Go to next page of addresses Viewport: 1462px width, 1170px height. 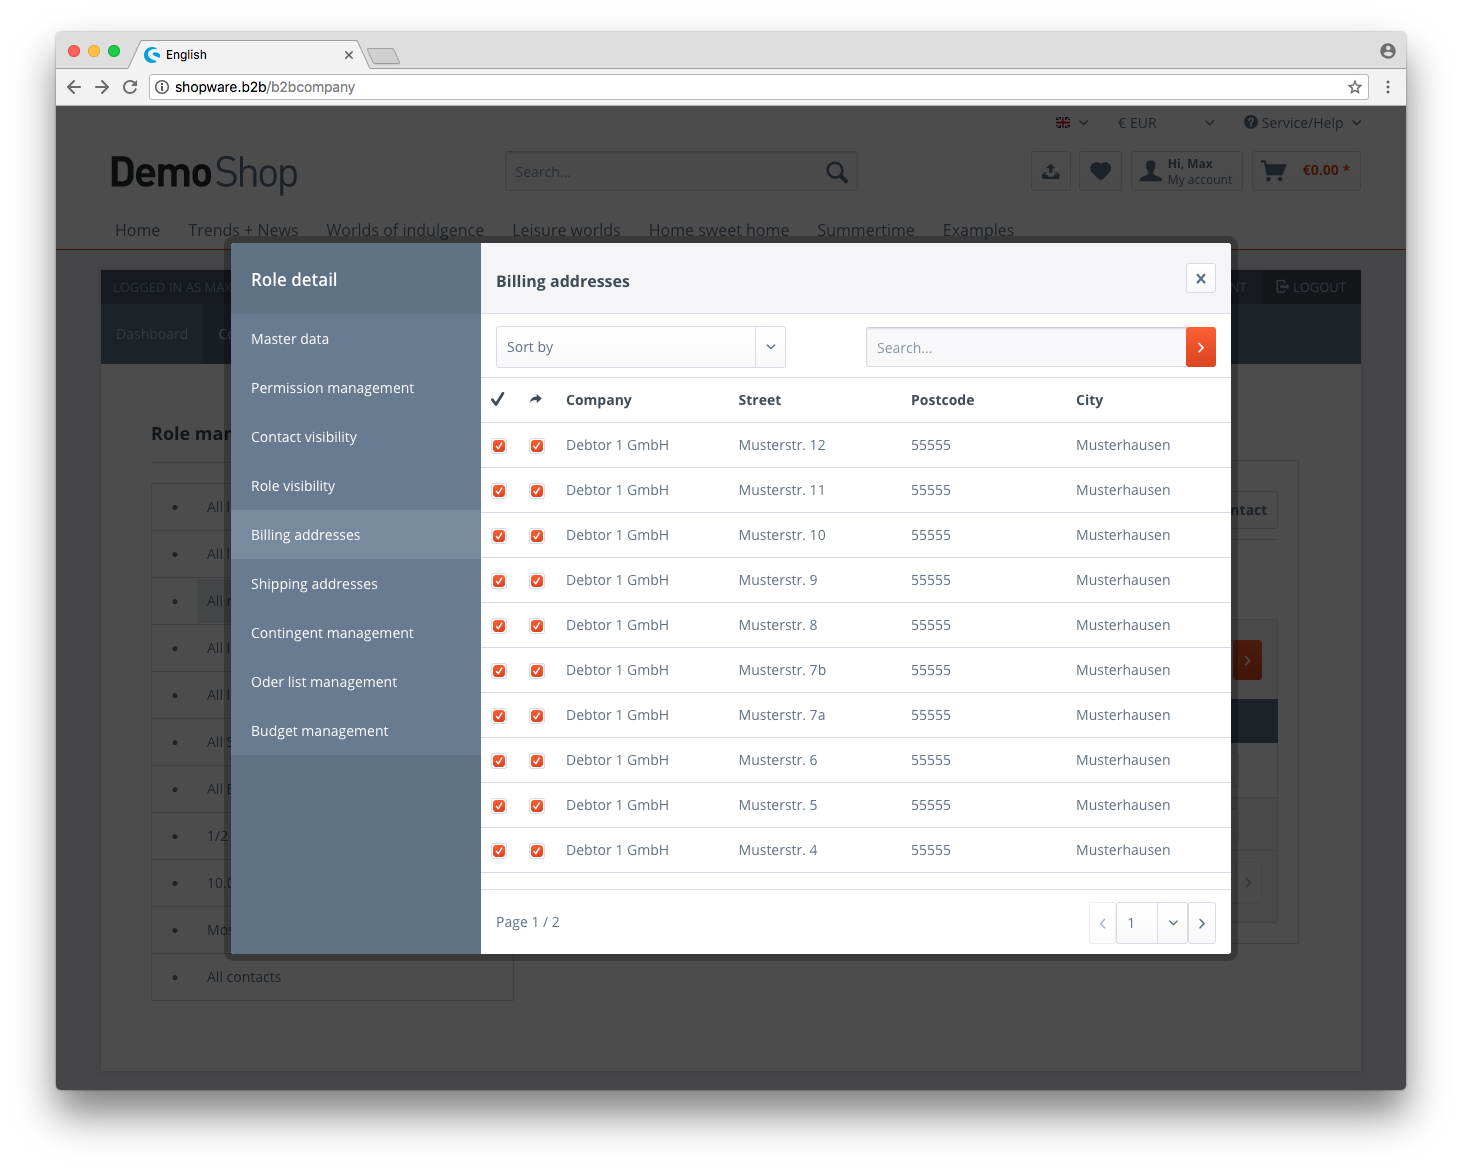1201,923
